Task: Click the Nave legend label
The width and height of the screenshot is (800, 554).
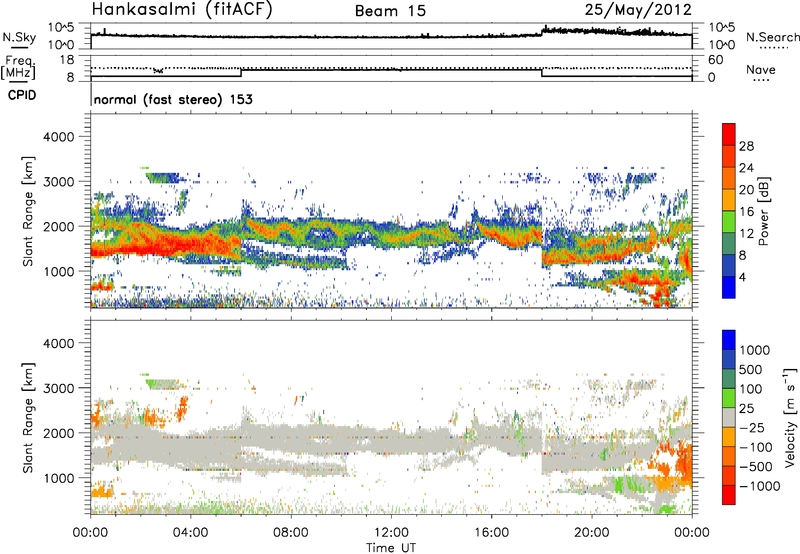Action: 761,69
